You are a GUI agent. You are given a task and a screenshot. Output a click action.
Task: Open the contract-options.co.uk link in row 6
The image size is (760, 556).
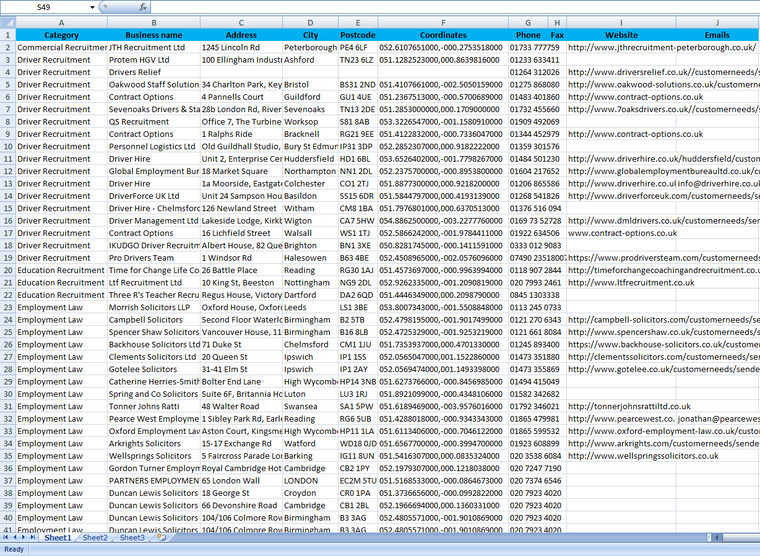(x=635, y=97)
